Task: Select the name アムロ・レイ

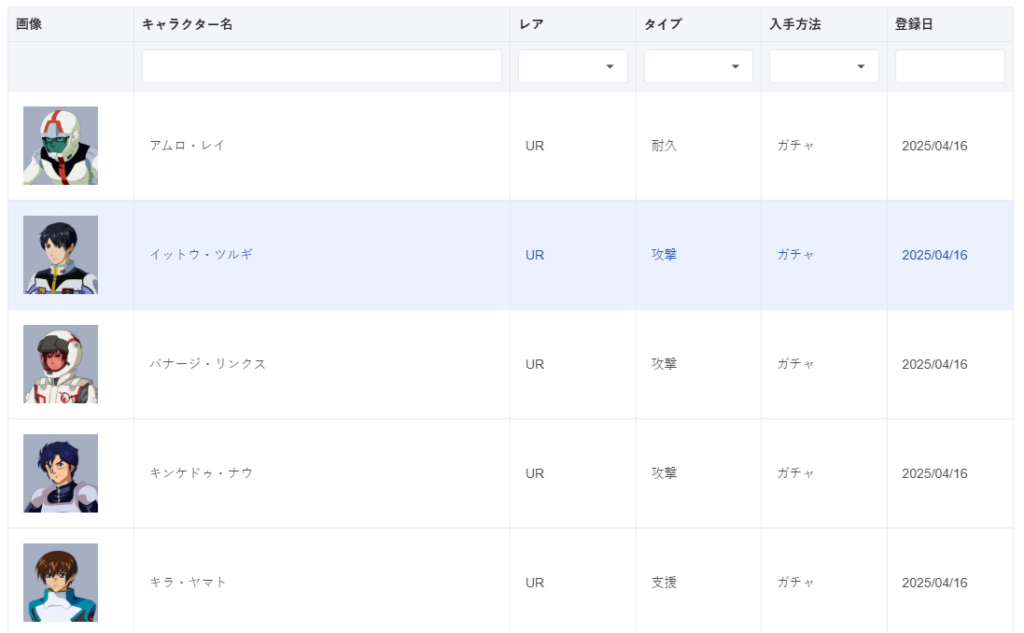Action: (187, 145)
